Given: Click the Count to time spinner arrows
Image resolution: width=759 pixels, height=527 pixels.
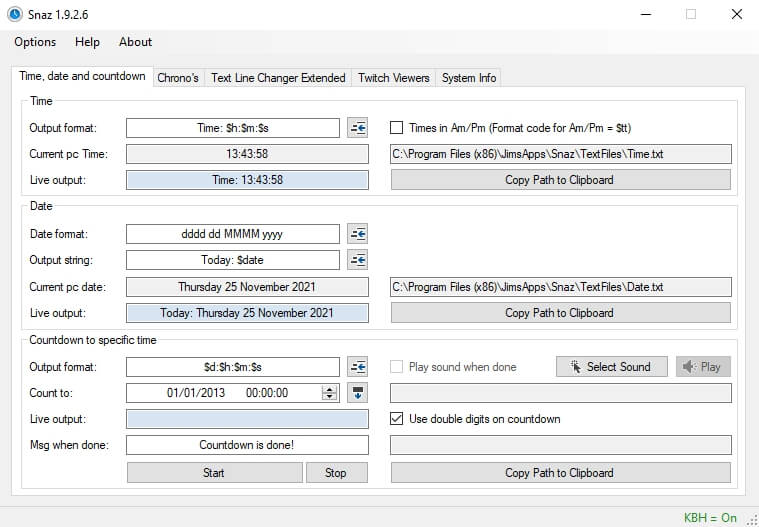Looking at the screenshot, I should 330,393.
